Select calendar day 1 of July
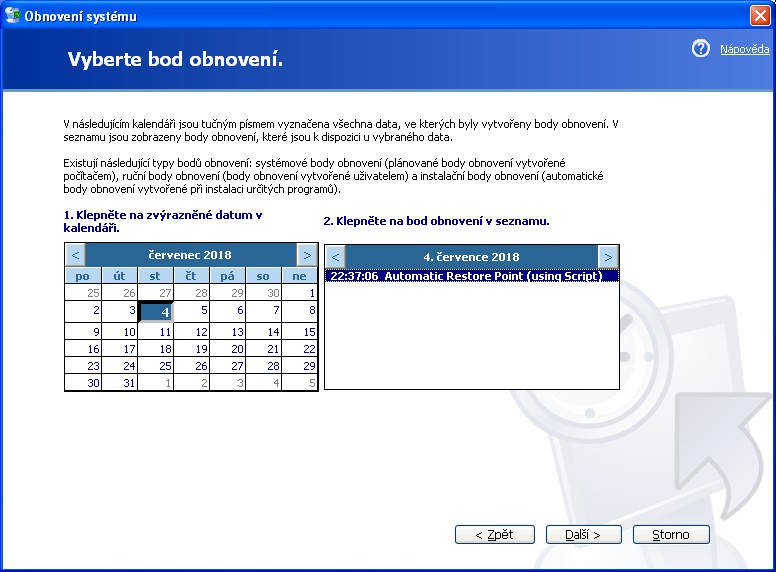Viewport: 776px width, 572px height. click(x=299, y=292)
